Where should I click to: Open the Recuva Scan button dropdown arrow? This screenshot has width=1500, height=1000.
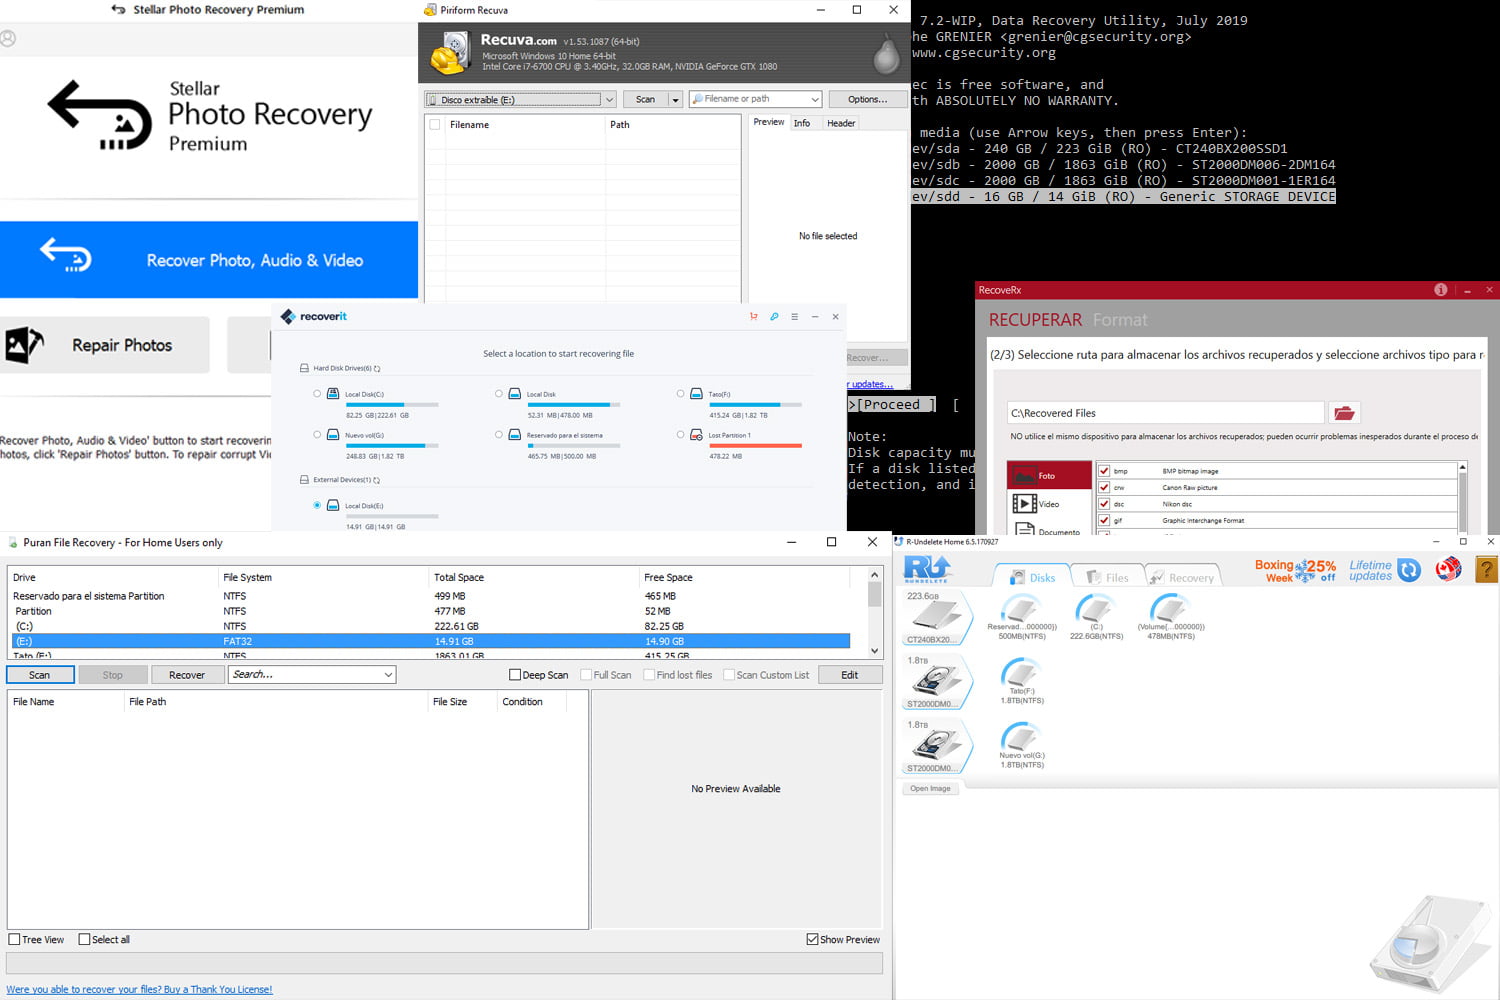click(675, 100)
